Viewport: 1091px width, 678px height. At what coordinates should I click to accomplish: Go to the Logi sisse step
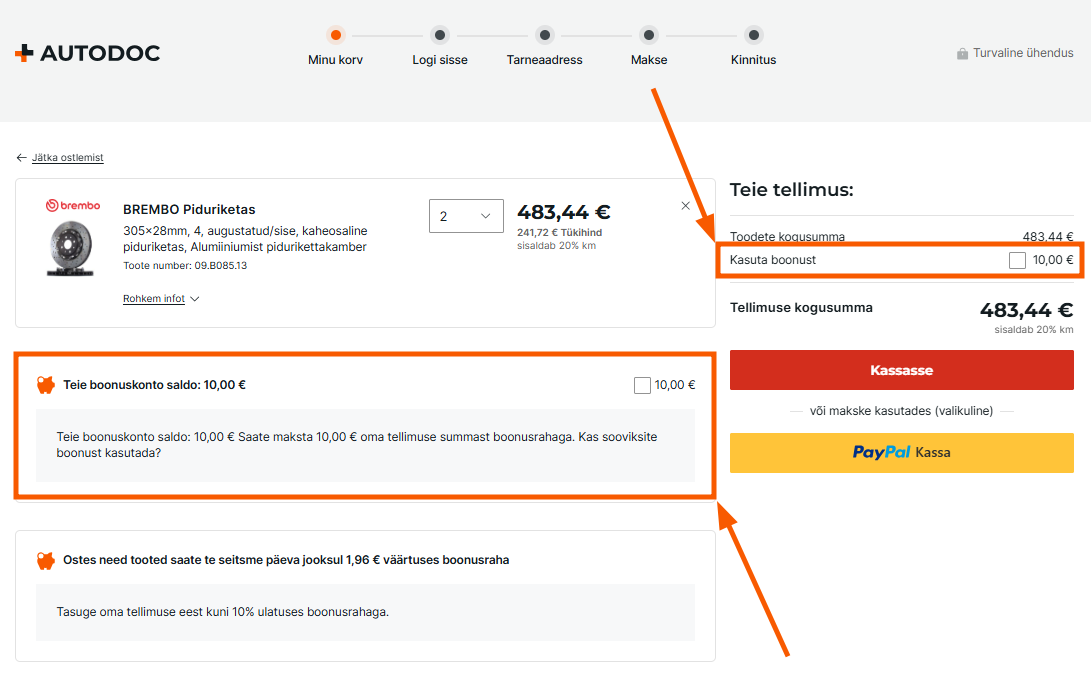point(440,35)
